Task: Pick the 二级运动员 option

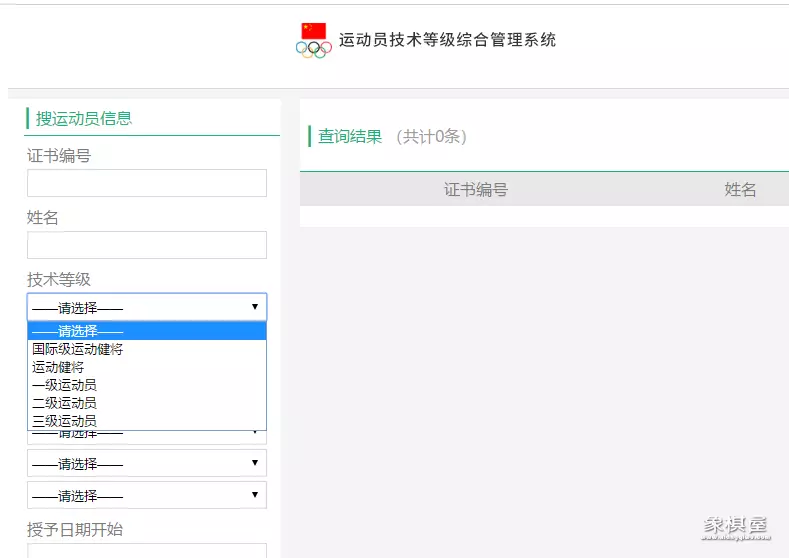Action: pos(64,403)
